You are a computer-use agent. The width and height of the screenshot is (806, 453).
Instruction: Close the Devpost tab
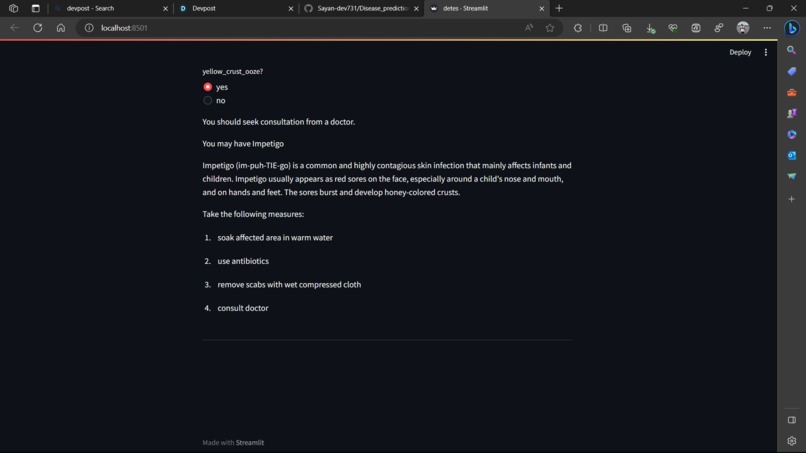coord(291,9)
